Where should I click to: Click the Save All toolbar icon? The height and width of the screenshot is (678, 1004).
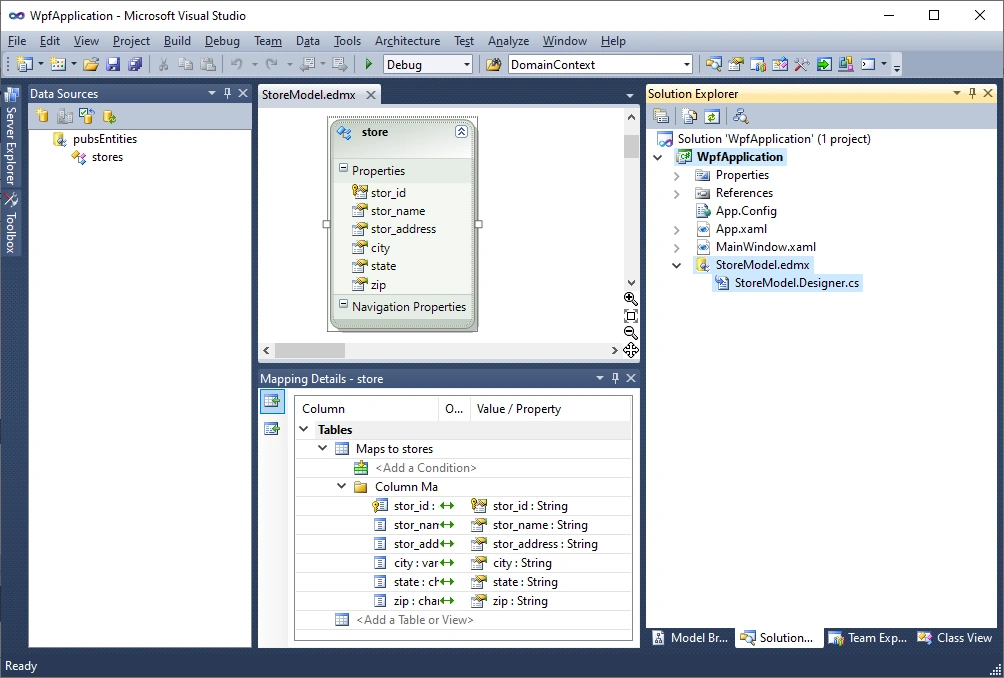pyautogui.click(x=135, y=64)
